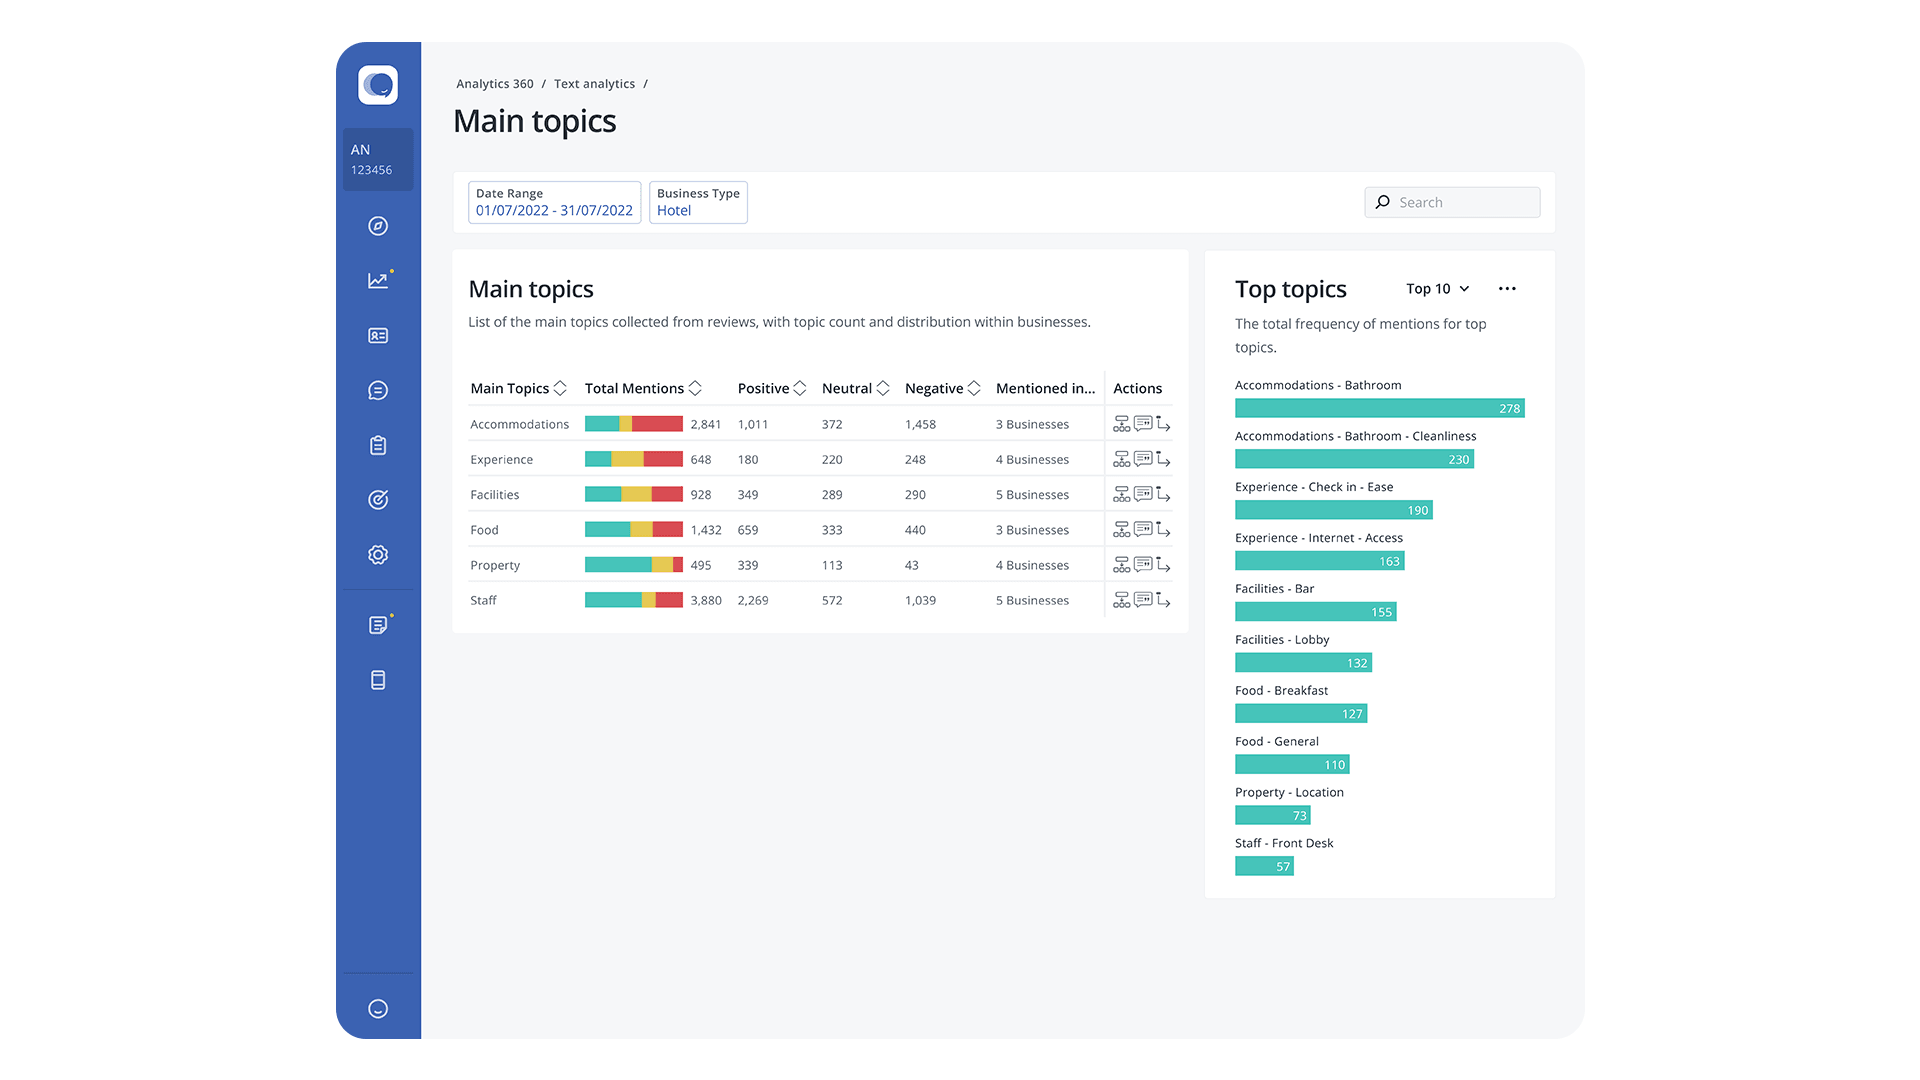Click the quote comments icon for Food row
Image resolution: width=1920 pixels, height=1080 pixels.
1143,529
